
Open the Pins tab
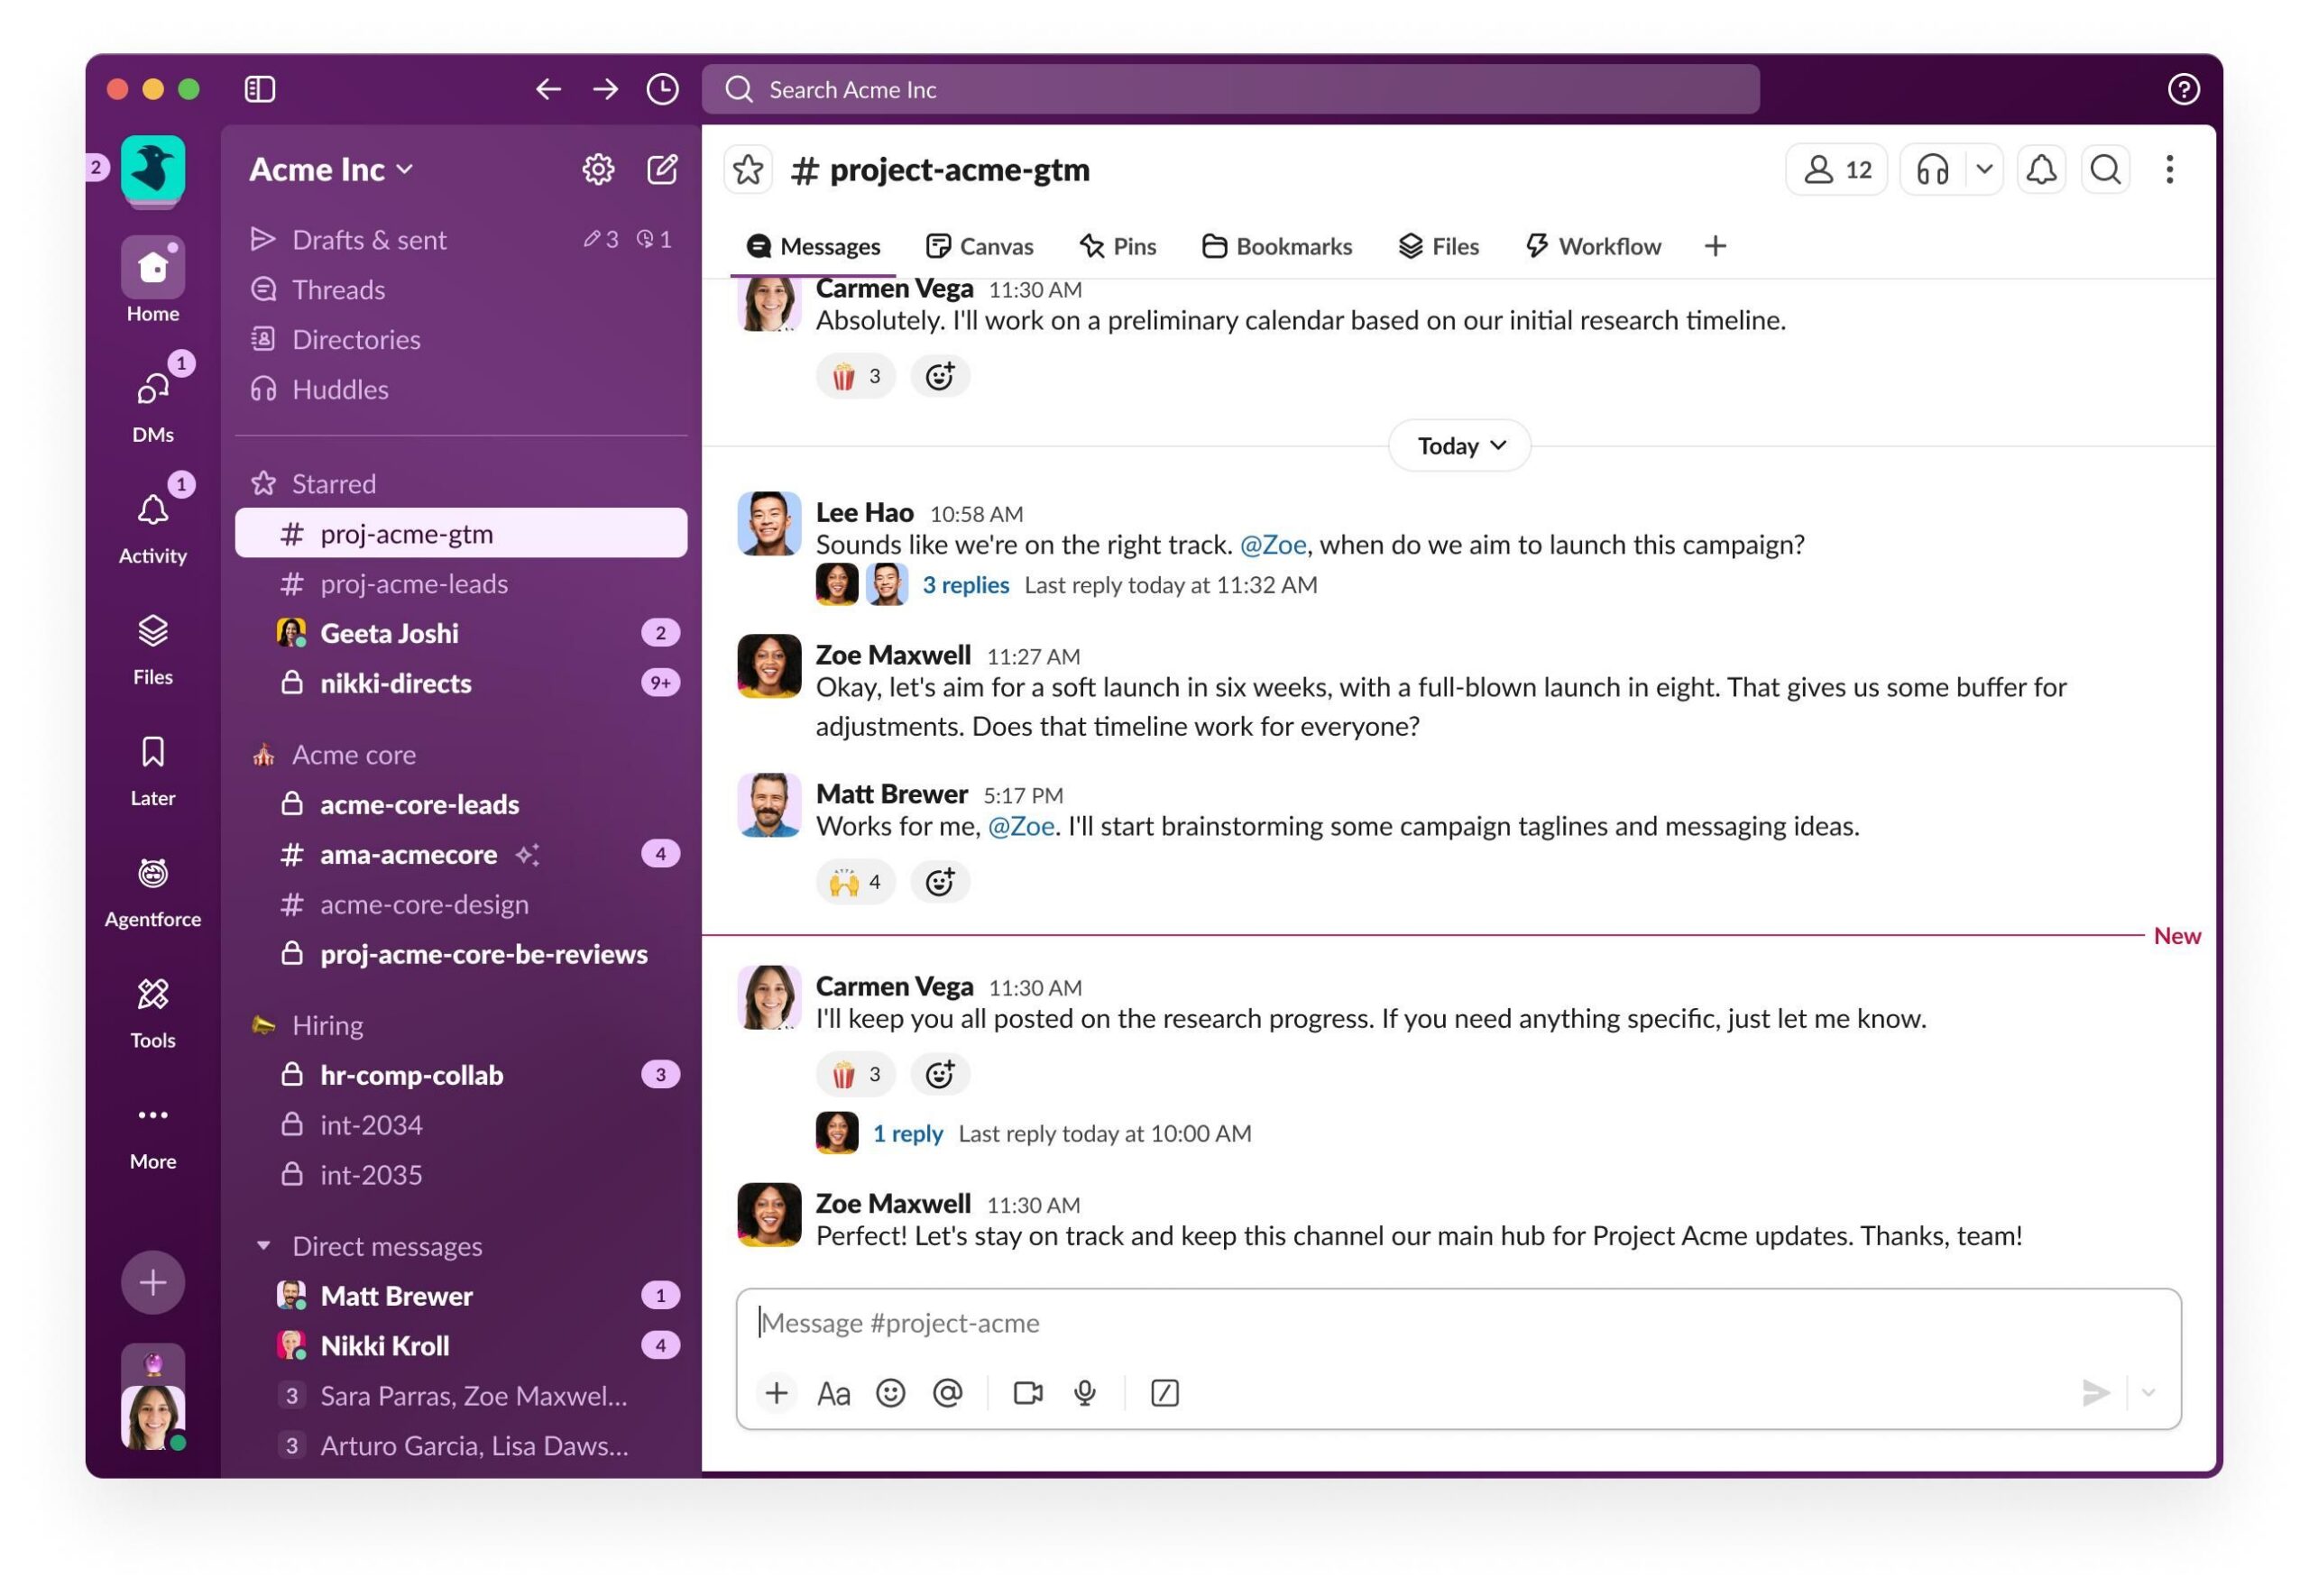tap(1117, 246)
